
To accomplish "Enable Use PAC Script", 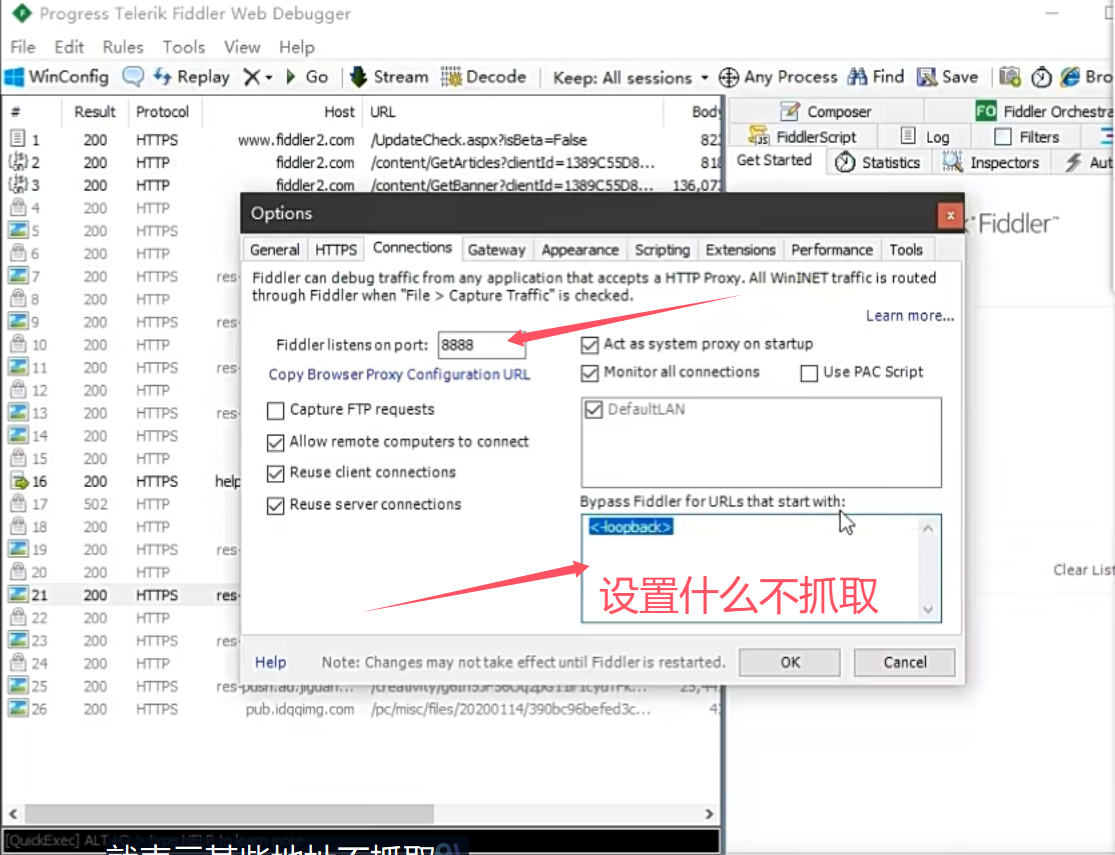I will click(809, 373).
